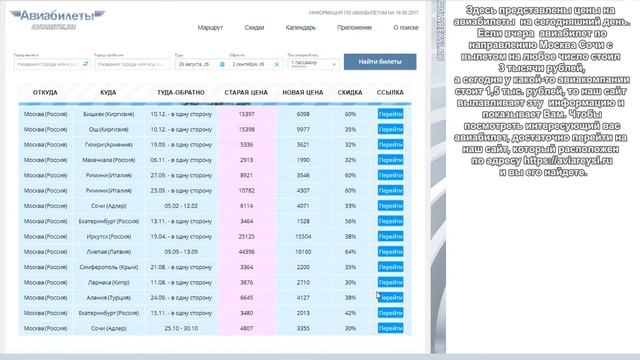Viewport: 640px width, 360px height.
Task: Click the НОВАЯ ЦЕНА column header
Action: point(303,93)
